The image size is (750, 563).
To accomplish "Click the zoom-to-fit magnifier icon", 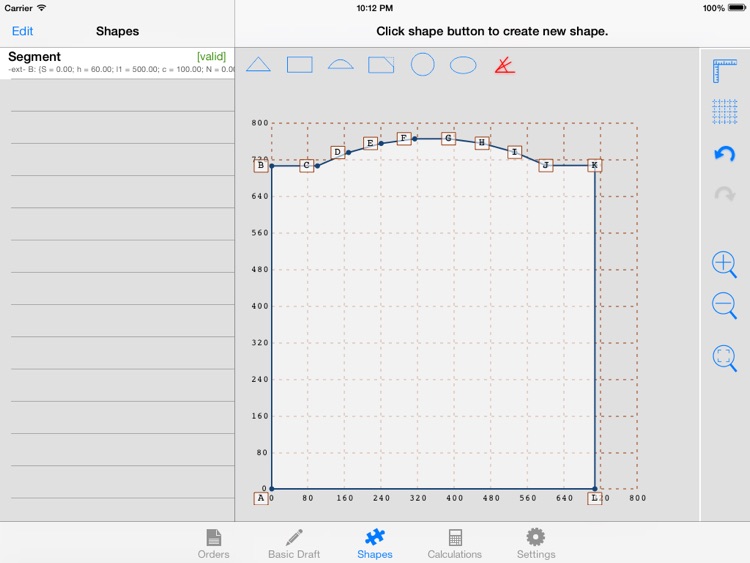I will pyautogui.click(x=724, y=358).
